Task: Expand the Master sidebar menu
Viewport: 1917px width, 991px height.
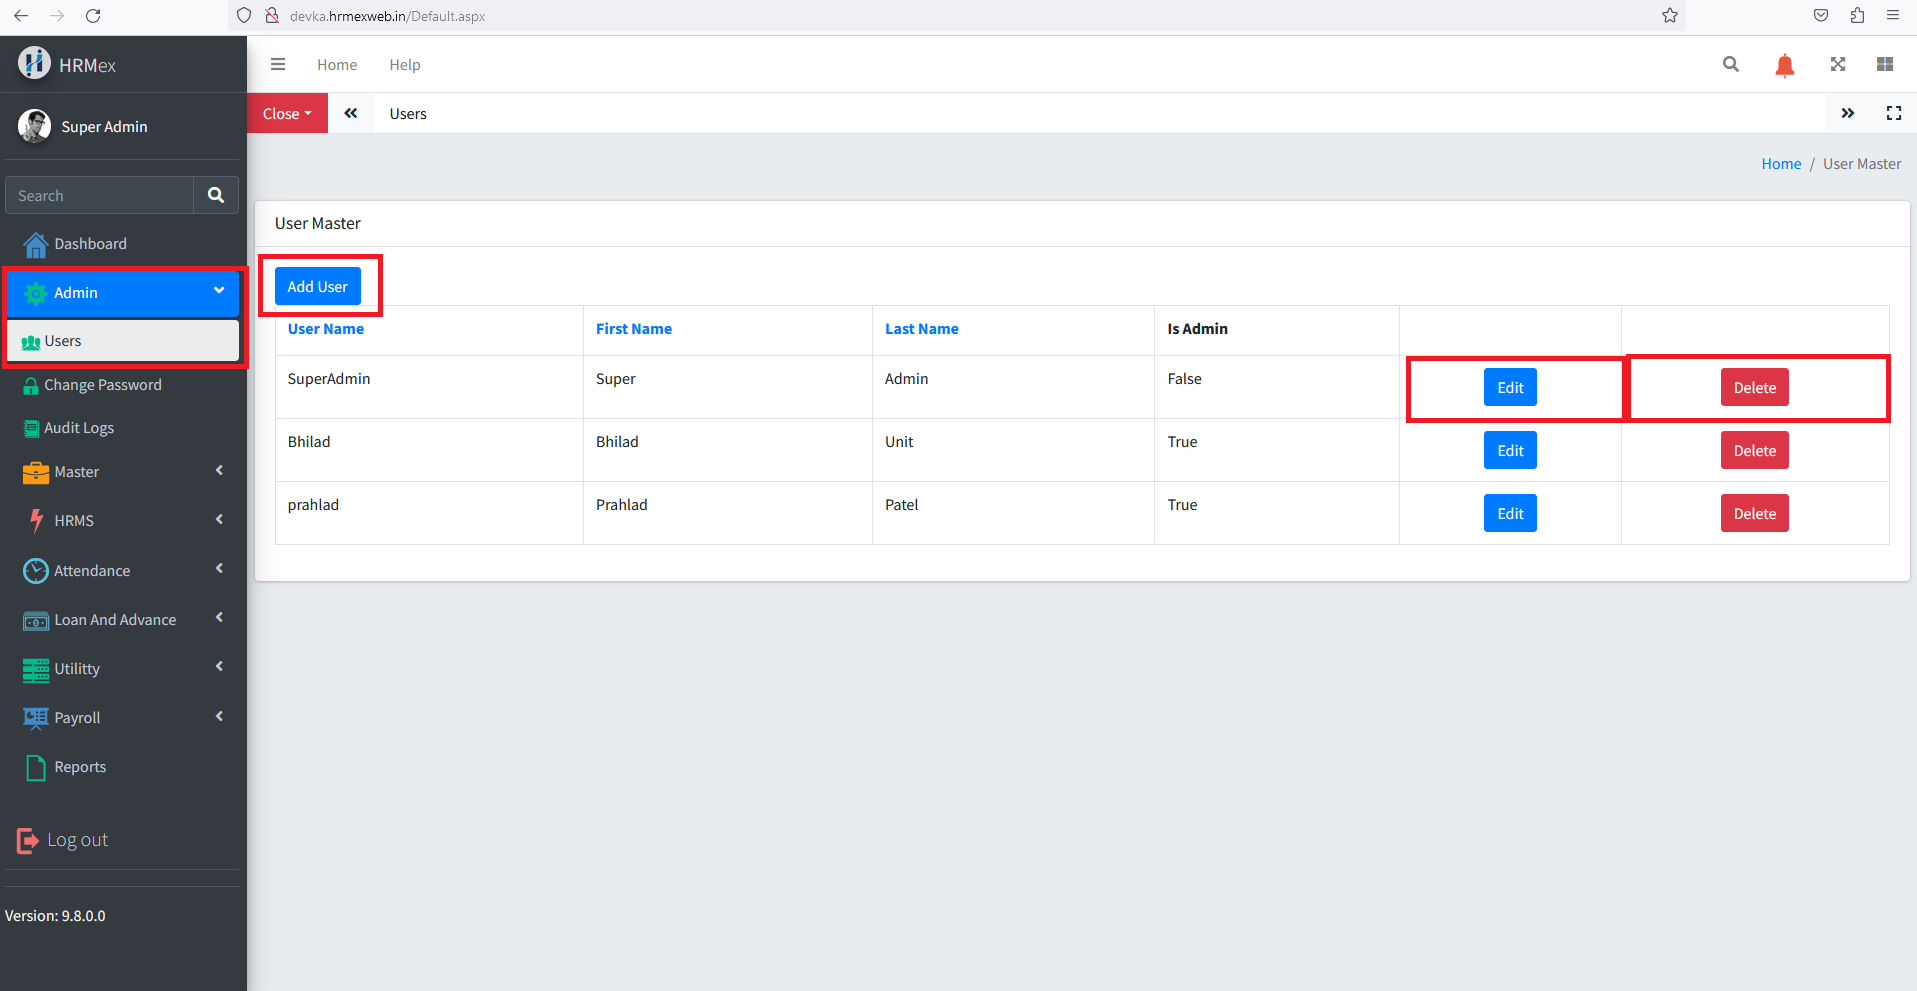Action: tap(123, 472)
